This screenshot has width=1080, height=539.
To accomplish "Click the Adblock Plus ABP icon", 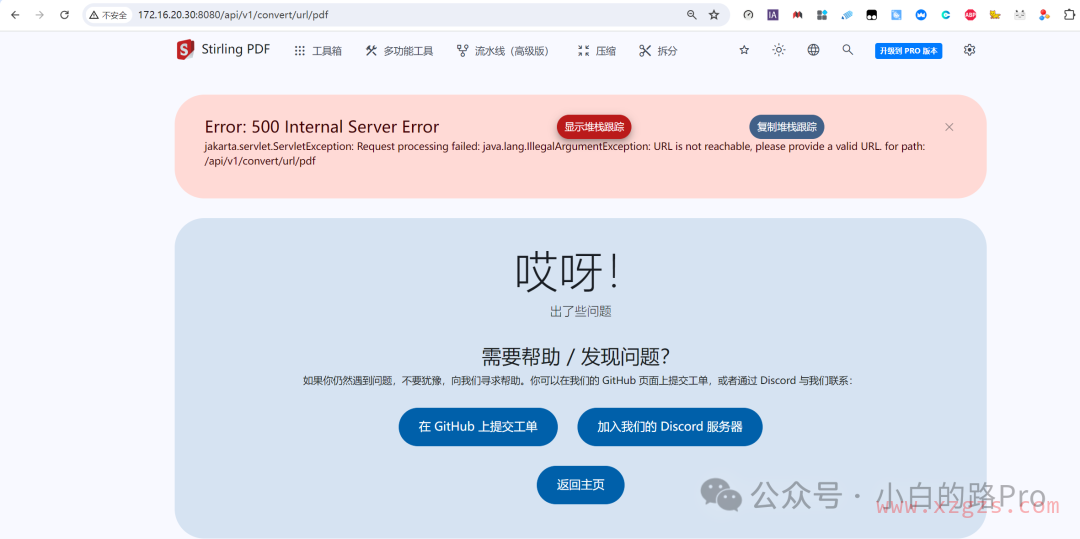I will point(970,14).
